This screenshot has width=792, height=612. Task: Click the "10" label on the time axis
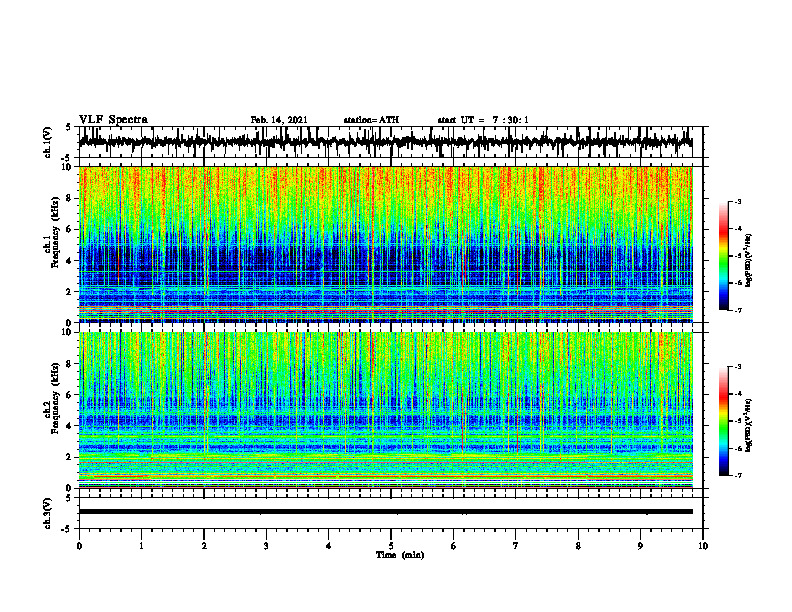click(703, 546)
